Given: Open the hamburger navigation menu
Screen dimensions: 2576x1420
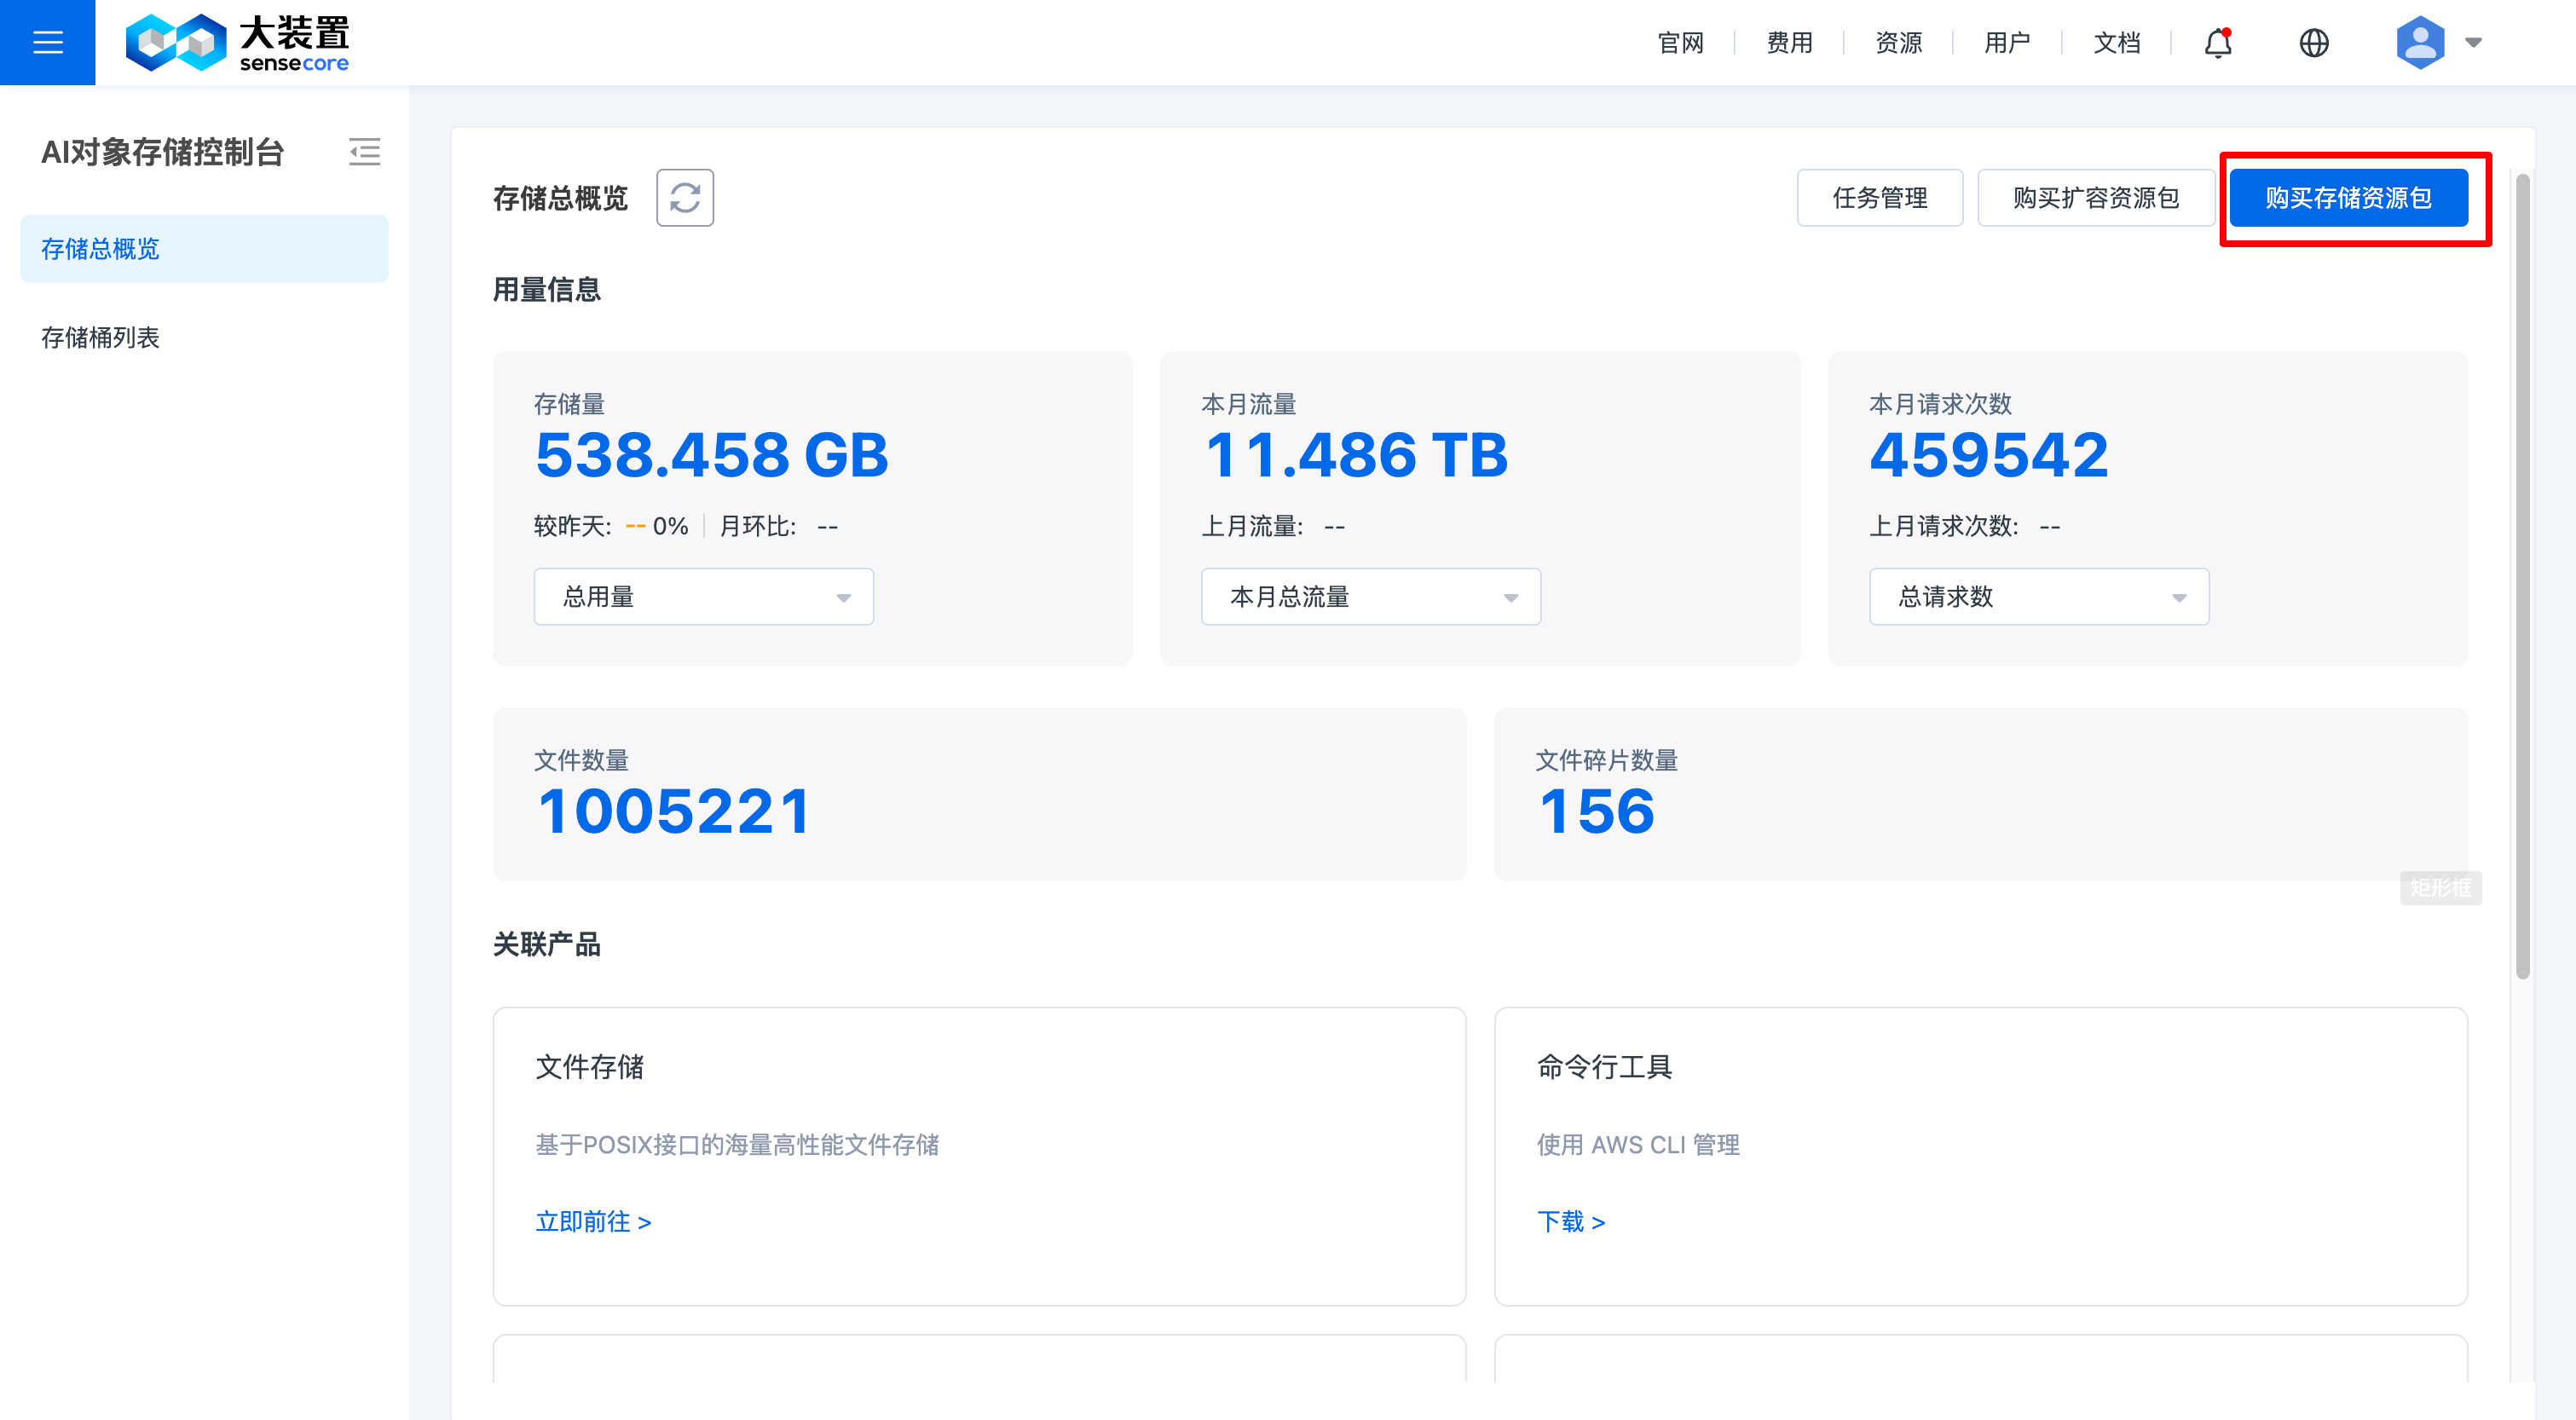Looking at the screenshot, I should tap(47, 42).
